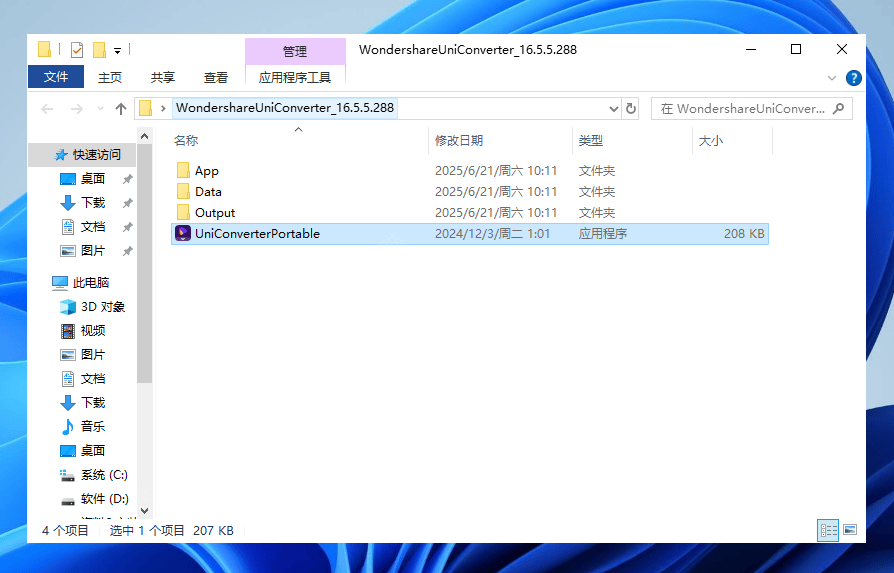Refresh the current folder

click(631, 108)
